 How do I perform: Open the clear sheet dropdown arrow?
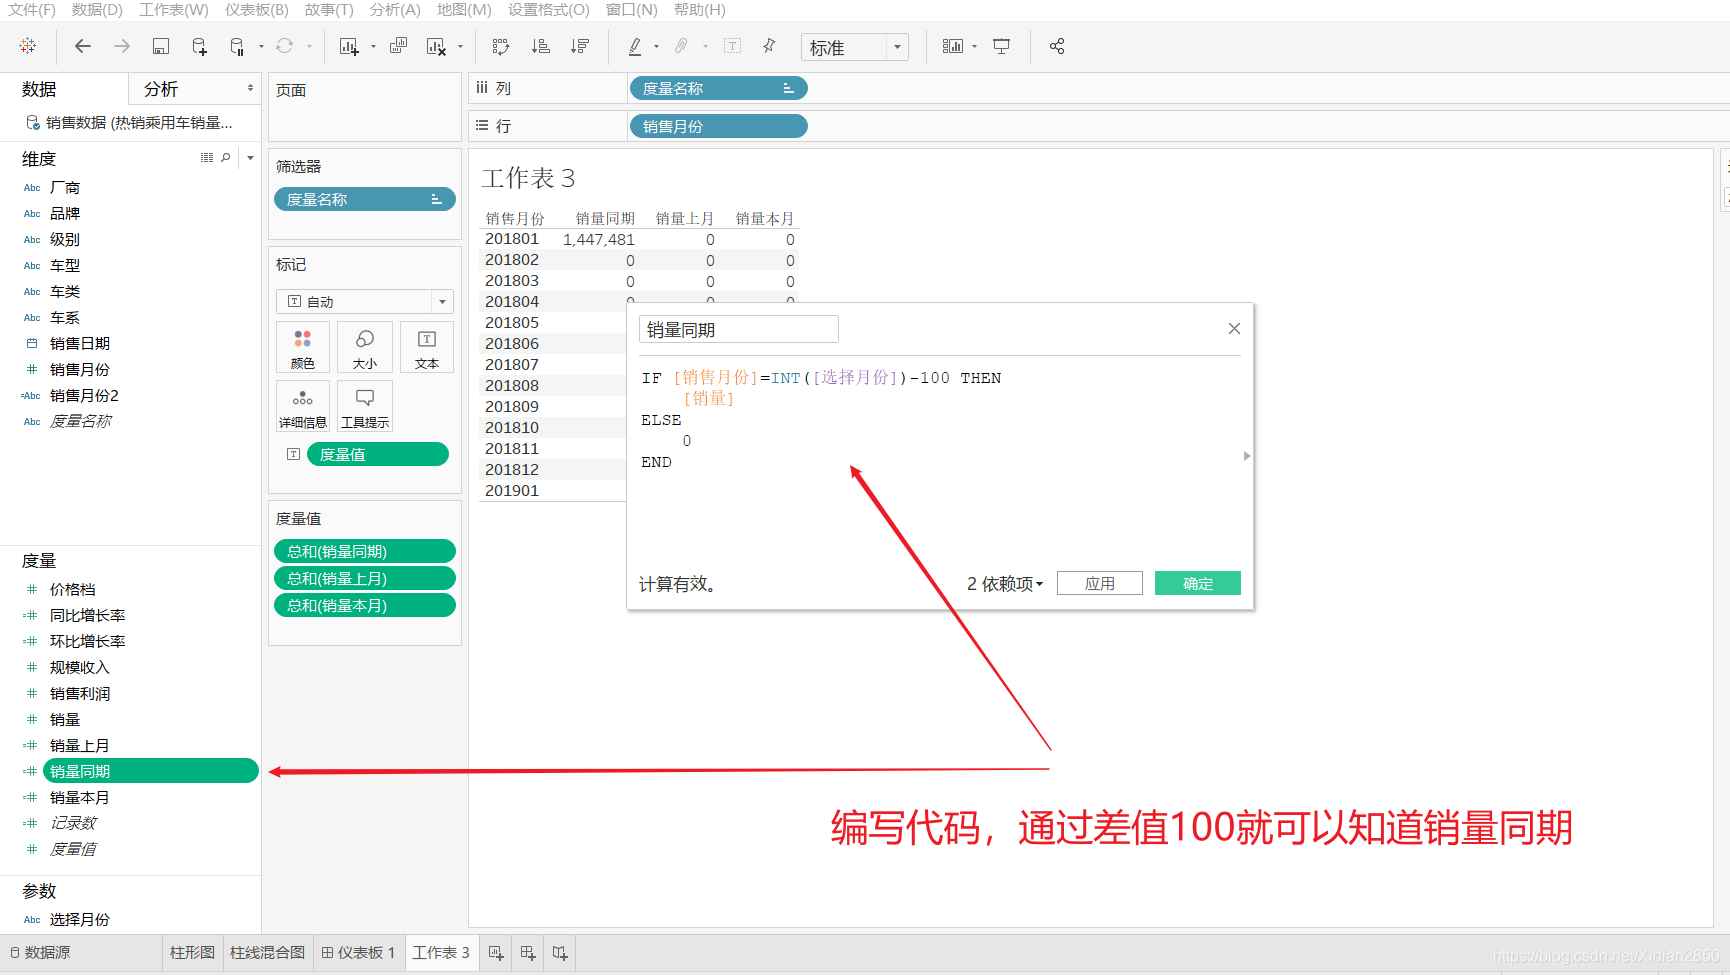tap(460, 46)
